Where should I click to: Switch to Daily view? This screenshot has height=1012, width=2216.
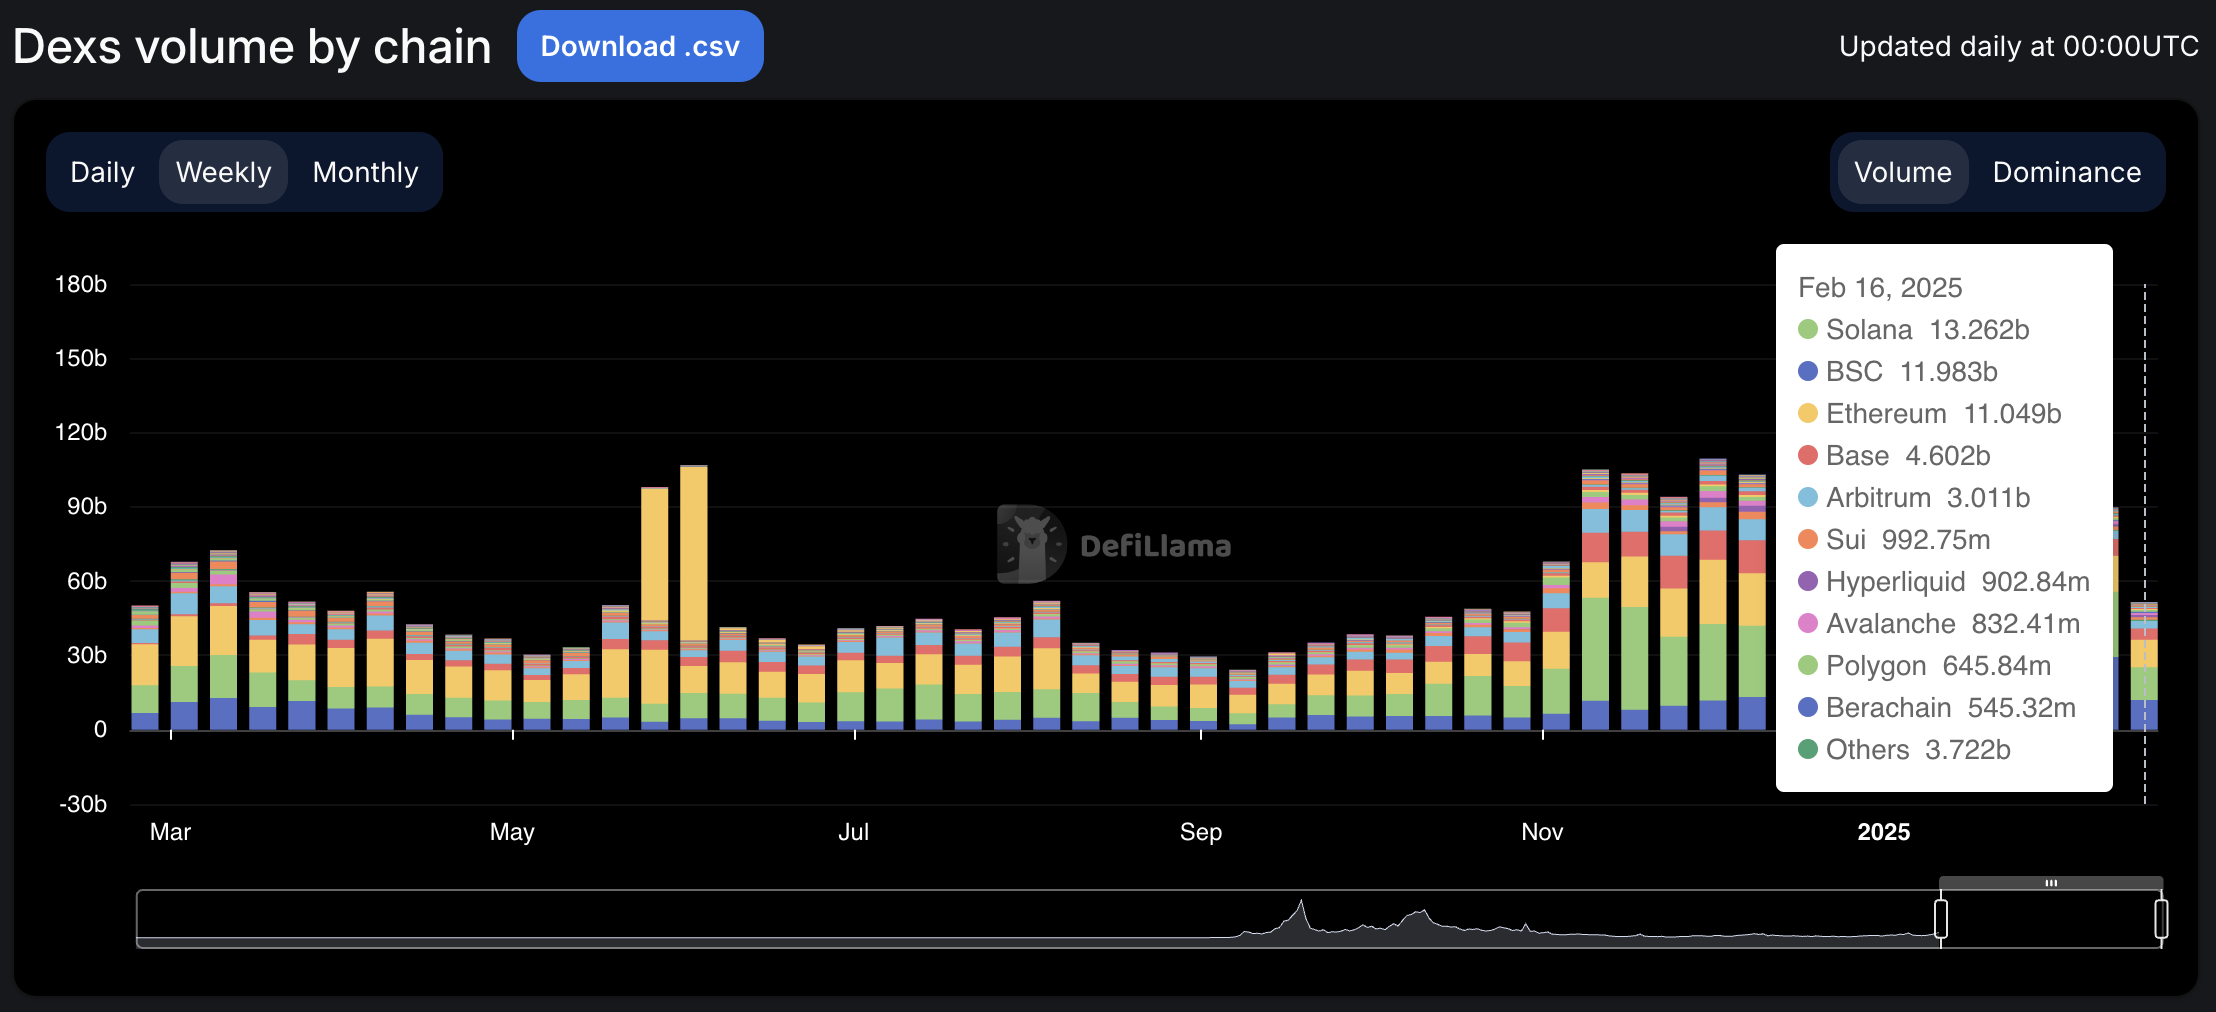[101, 171]
